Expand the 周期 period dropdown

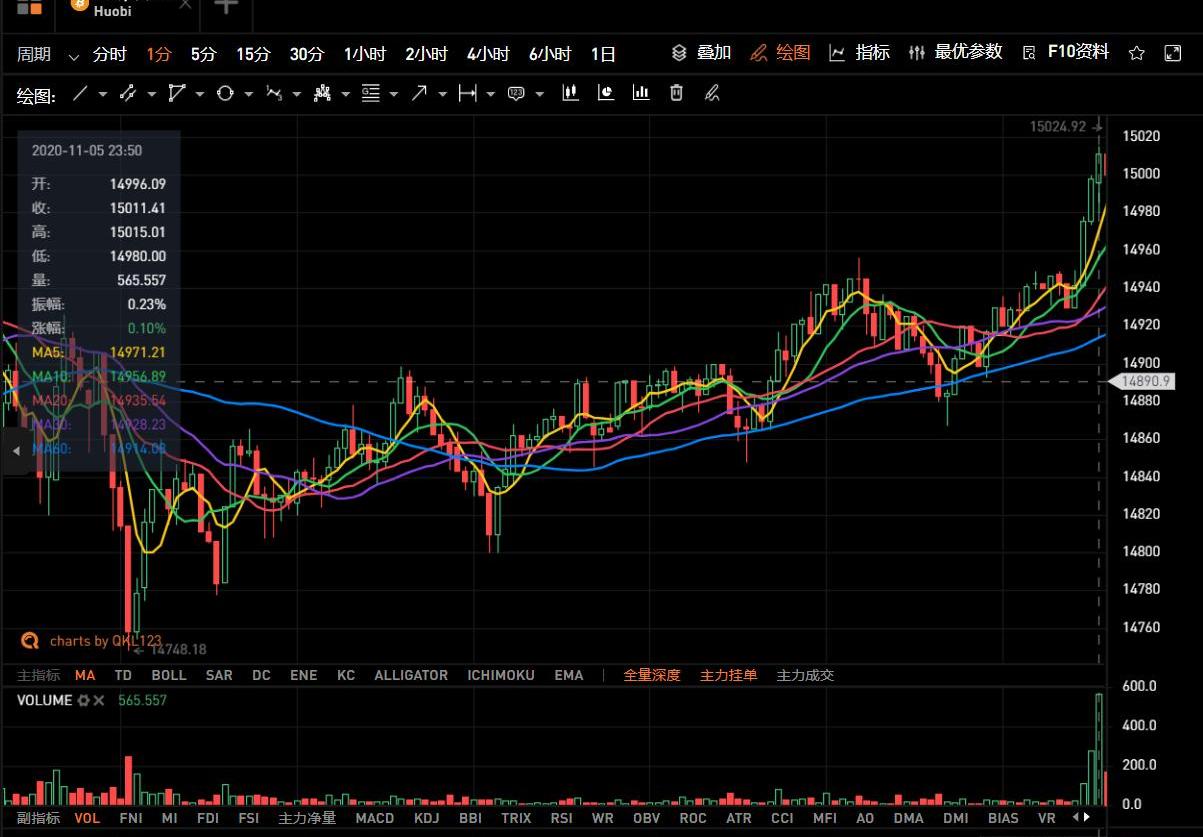coord(73,55)
